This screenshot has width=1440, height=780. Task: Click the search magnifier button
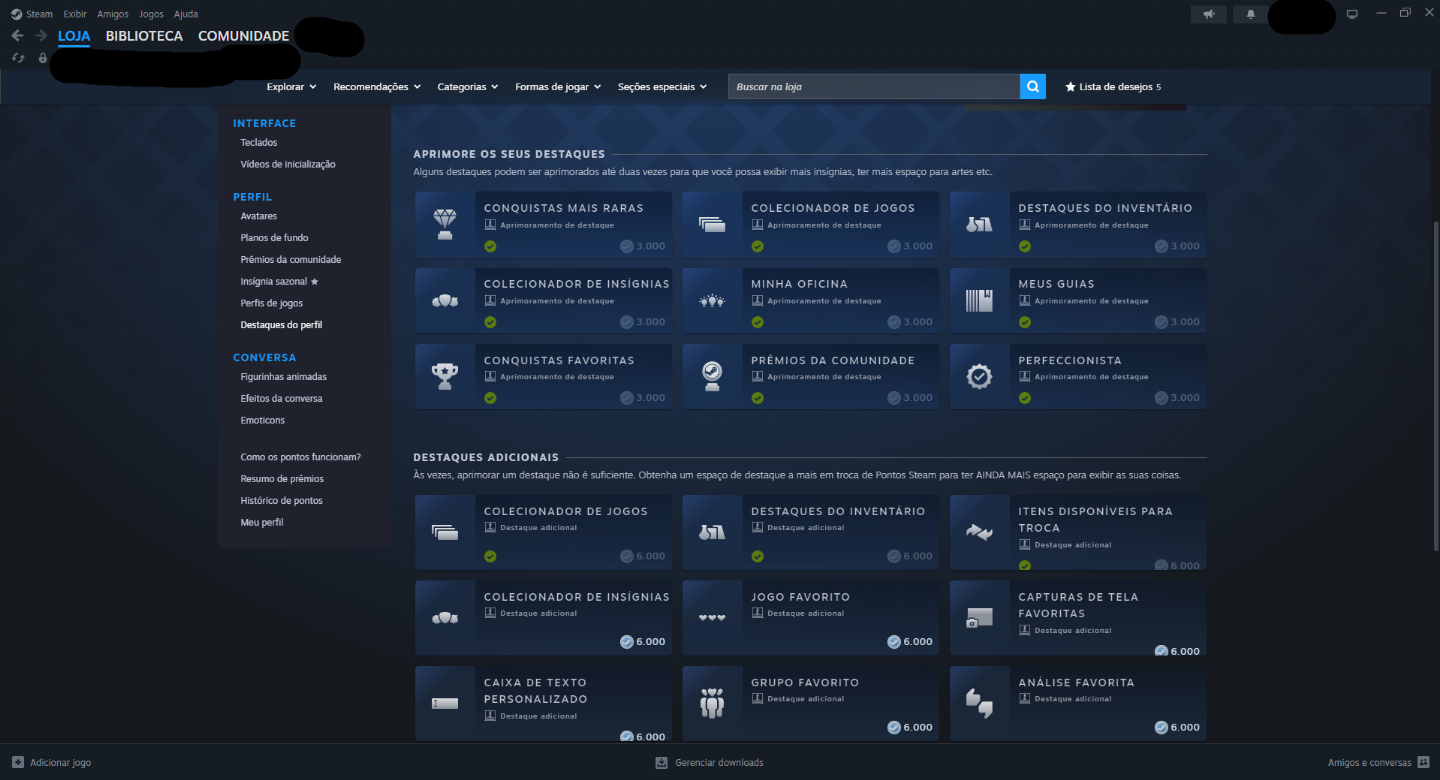coord(1032,87)
